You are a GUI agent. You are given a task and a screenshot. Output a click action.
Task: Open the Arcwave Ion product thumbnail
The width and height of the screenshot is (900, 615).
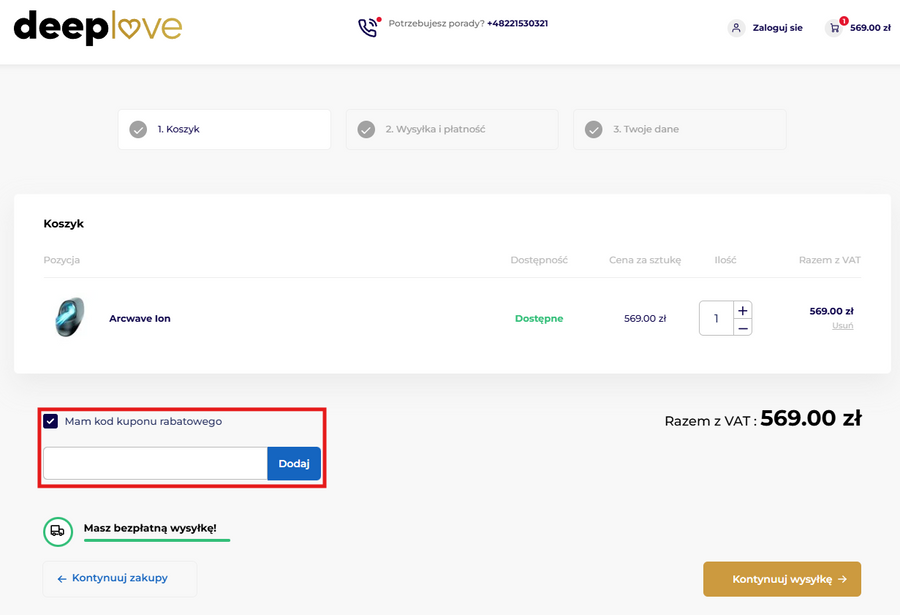69,318
